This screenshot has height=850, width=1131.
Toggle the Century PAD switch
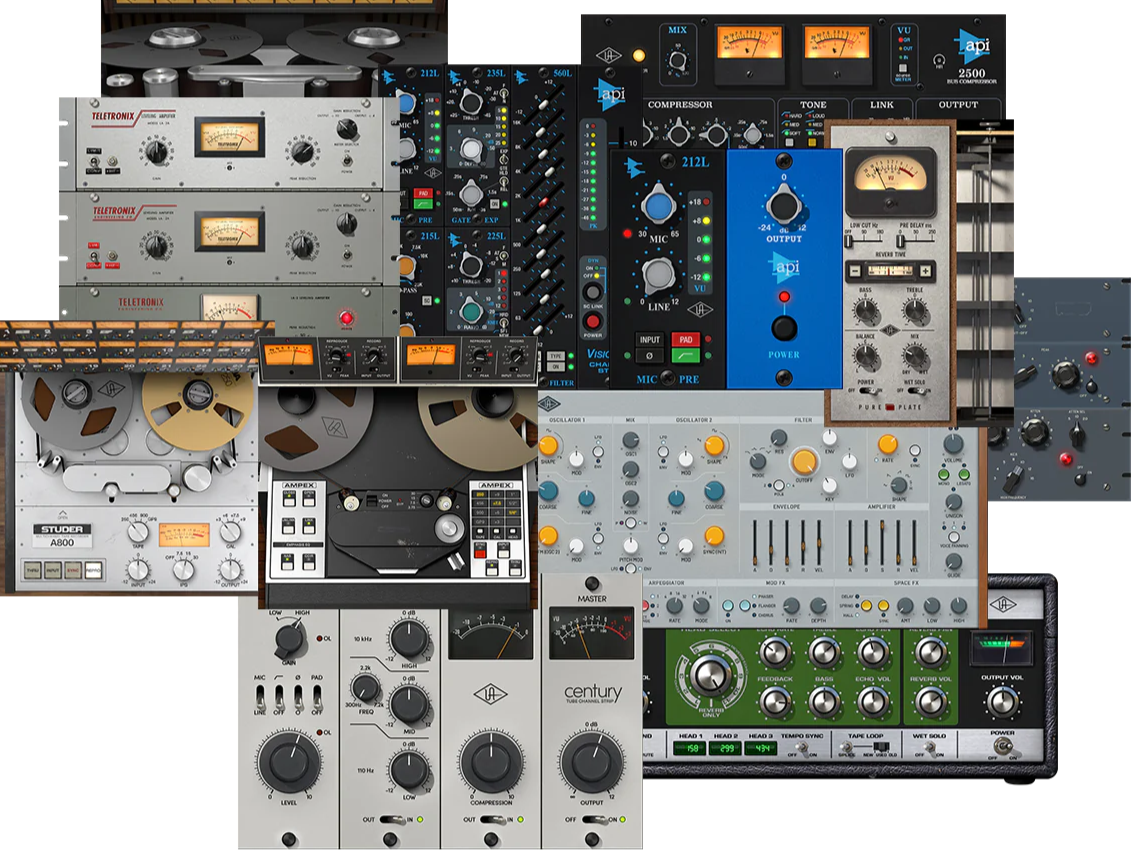(x=317, y=696)
